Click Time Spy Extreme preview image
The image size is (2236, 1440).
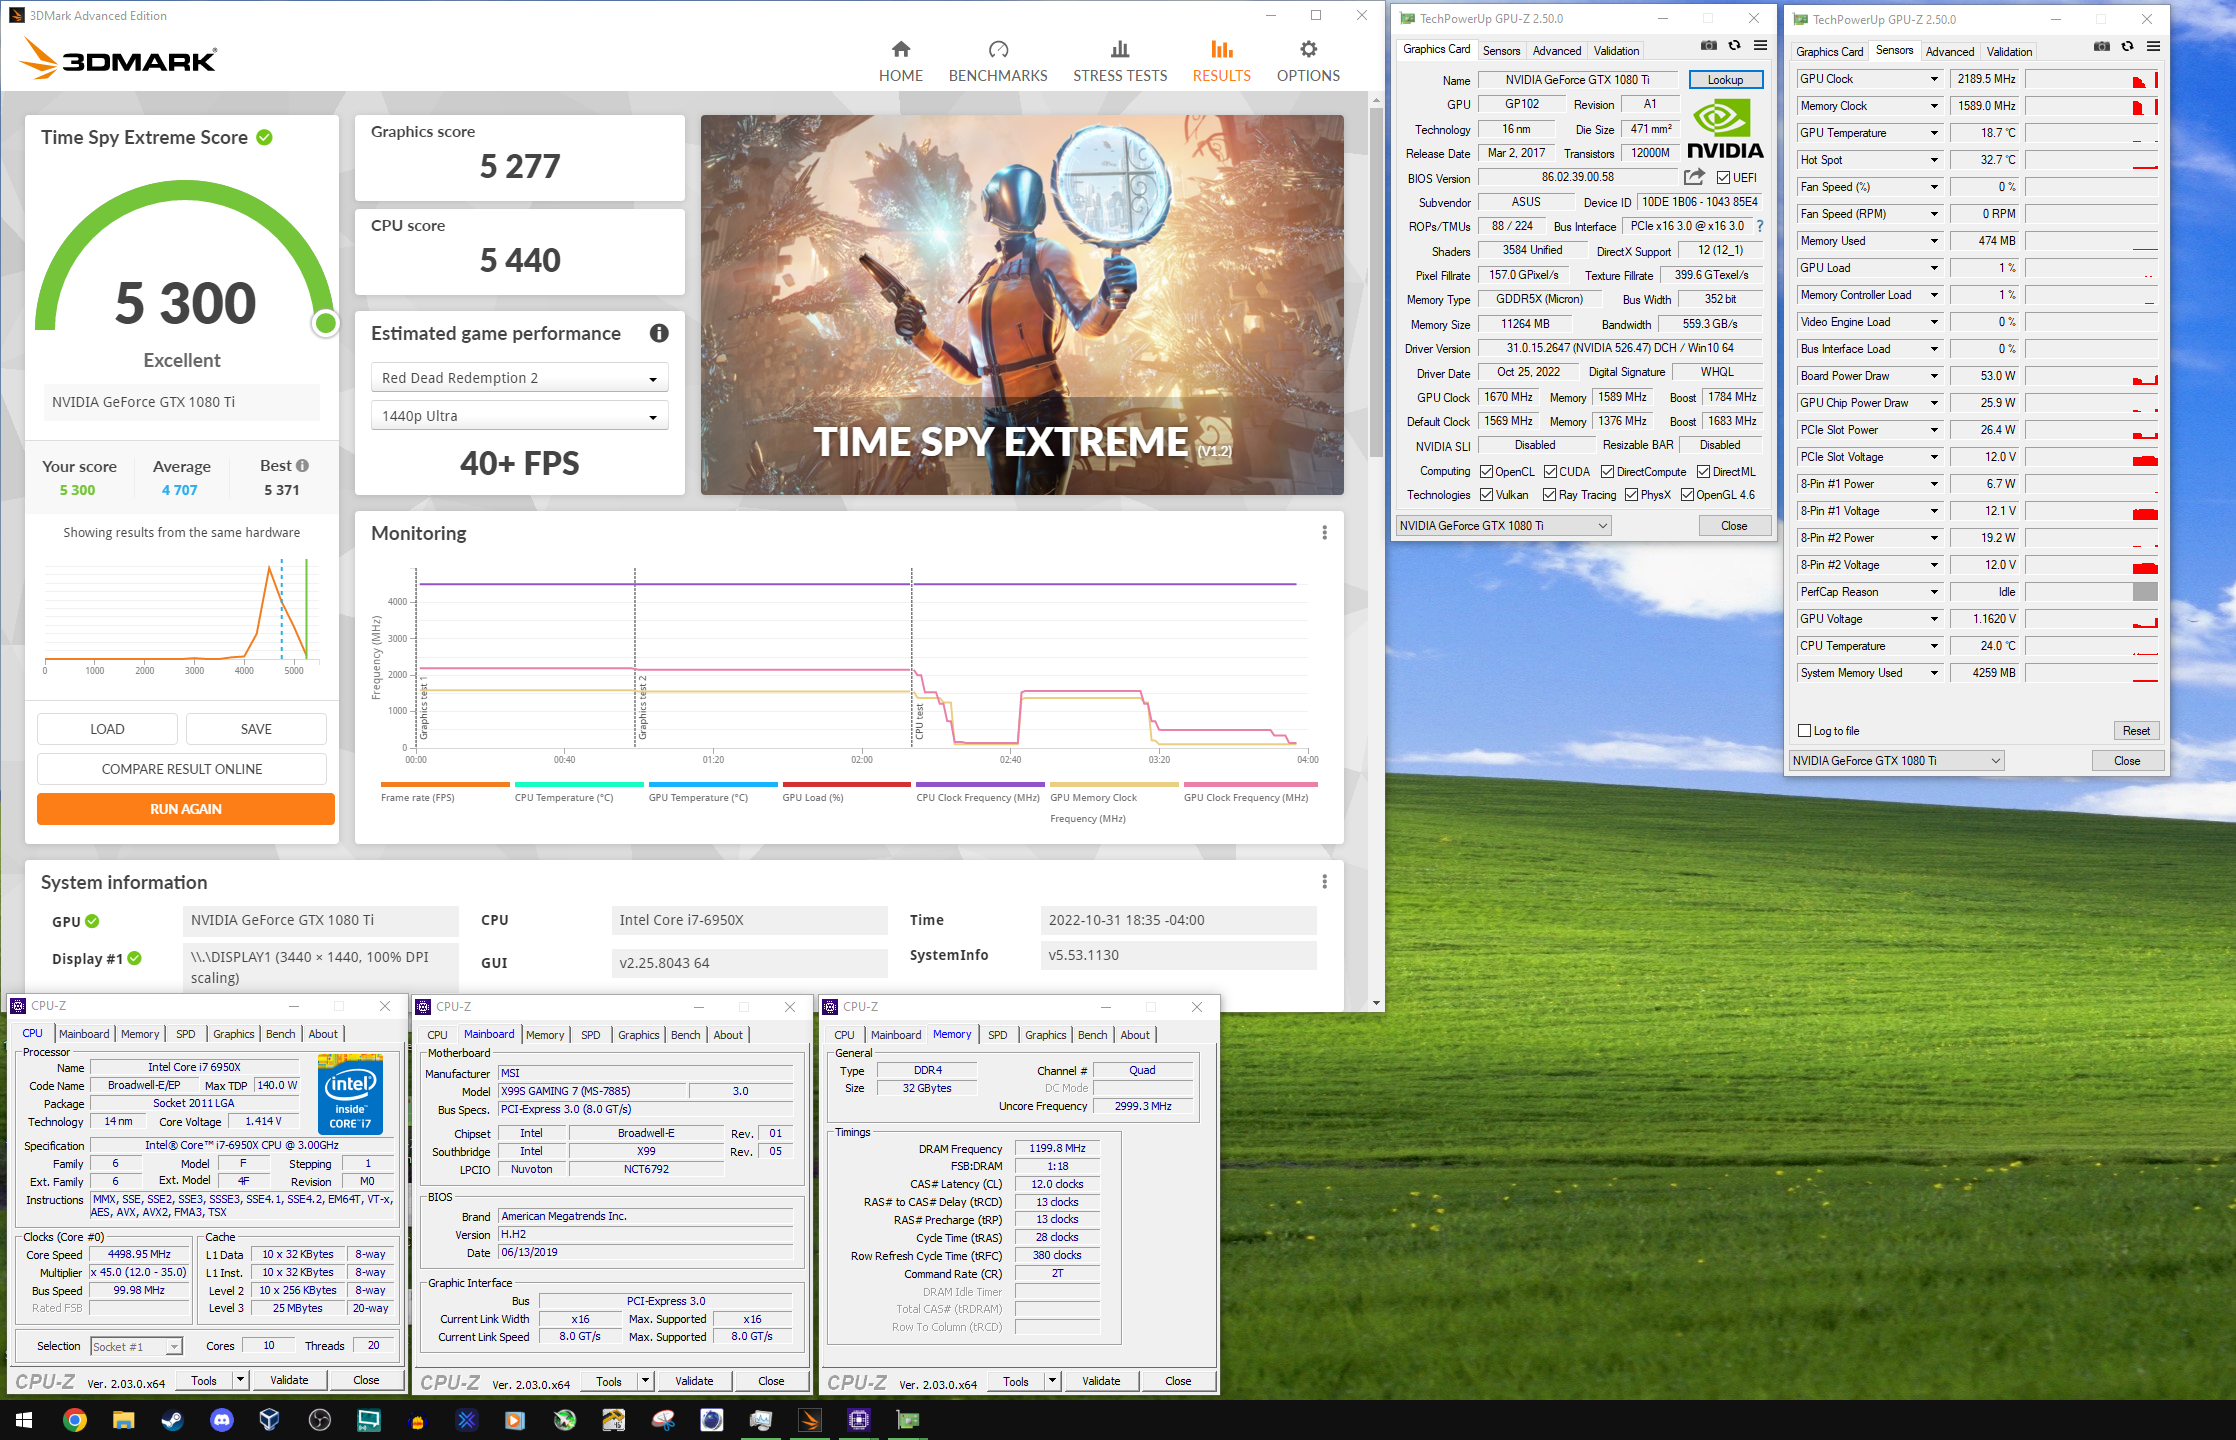1022,305
